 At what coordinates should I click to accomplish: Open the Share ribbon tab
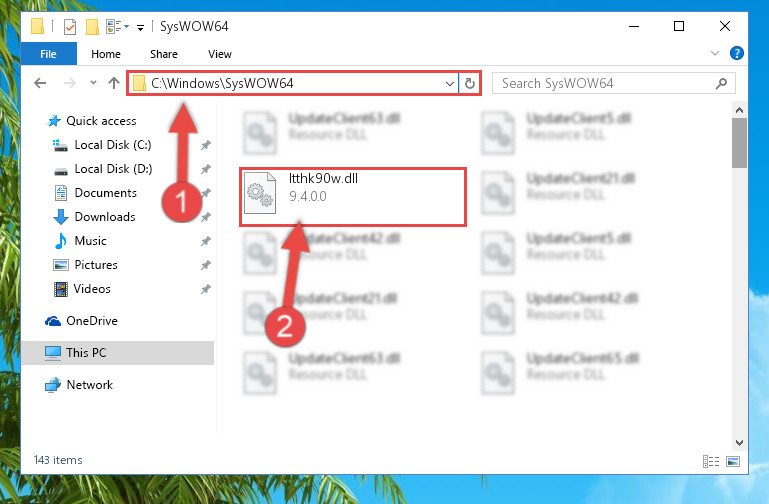(x=164, y=54)
